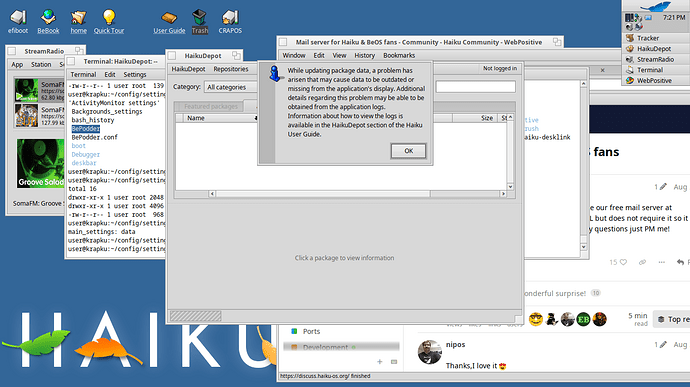Click the ProcessController tray icon
This screenshot has height=387, width=690.
[629, 18]
